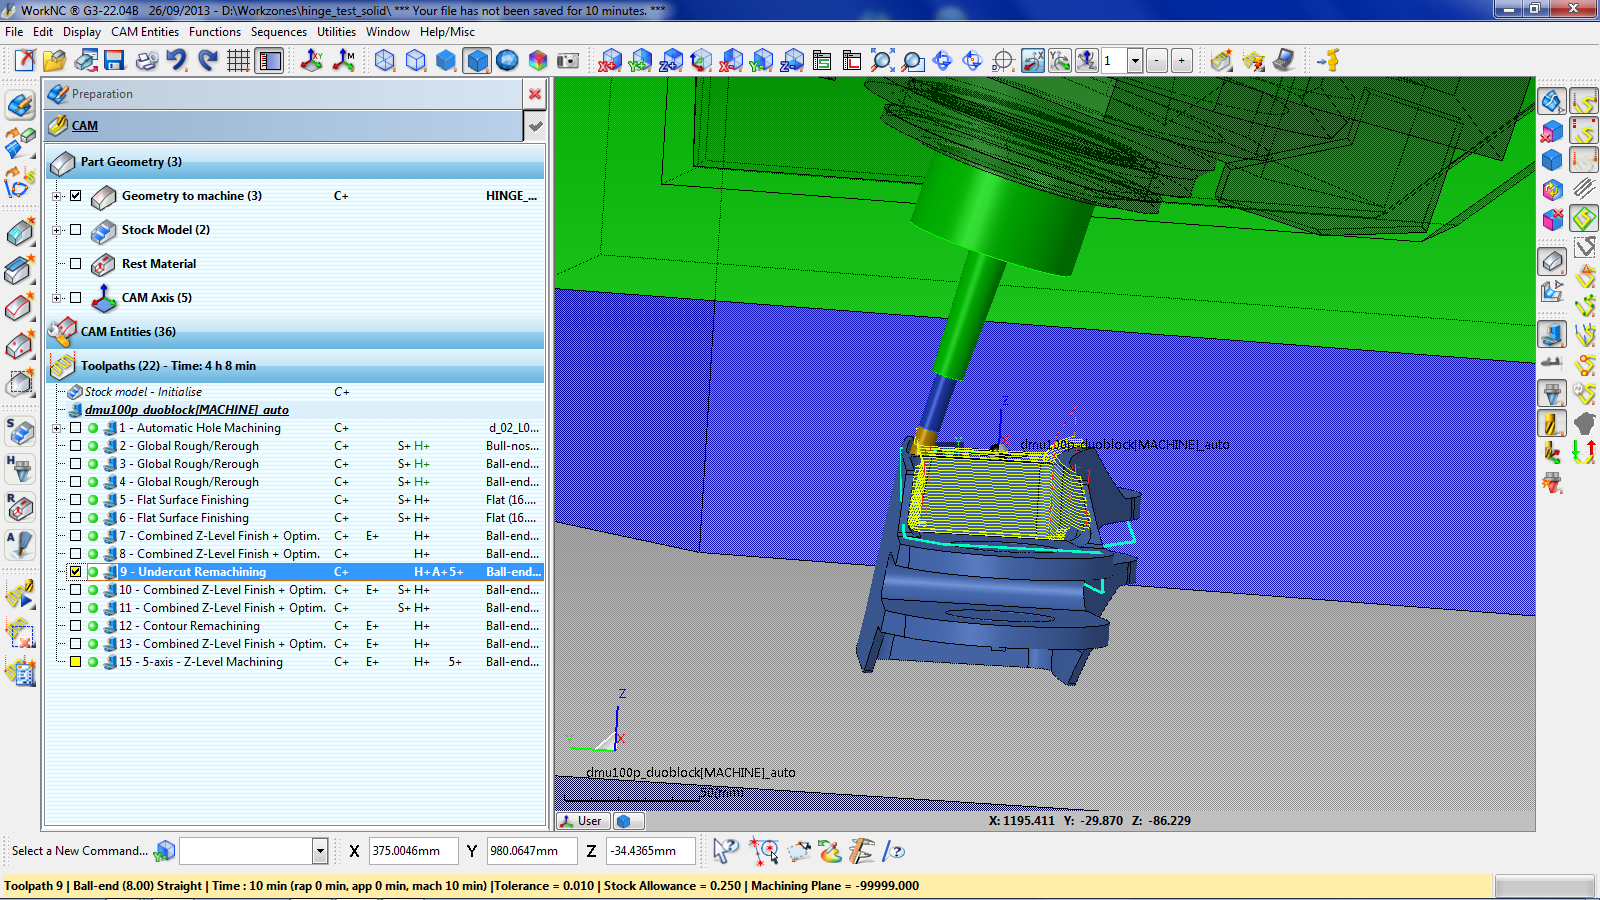This screenshot has height=900, width=1600.
Task: Click the zoom extents magnifier icon
Action: 881,61
